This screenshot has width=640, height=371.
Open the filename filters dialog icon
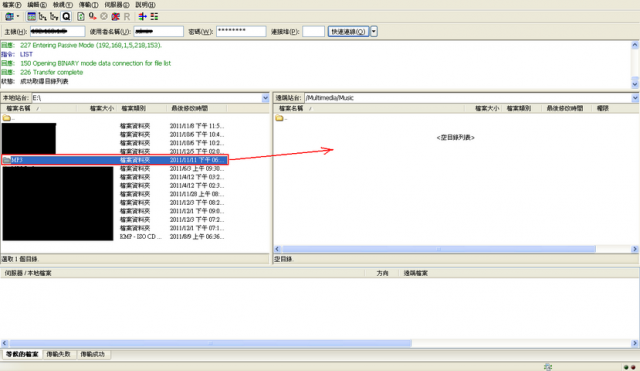pyautogui.click(x=142, y=17)
